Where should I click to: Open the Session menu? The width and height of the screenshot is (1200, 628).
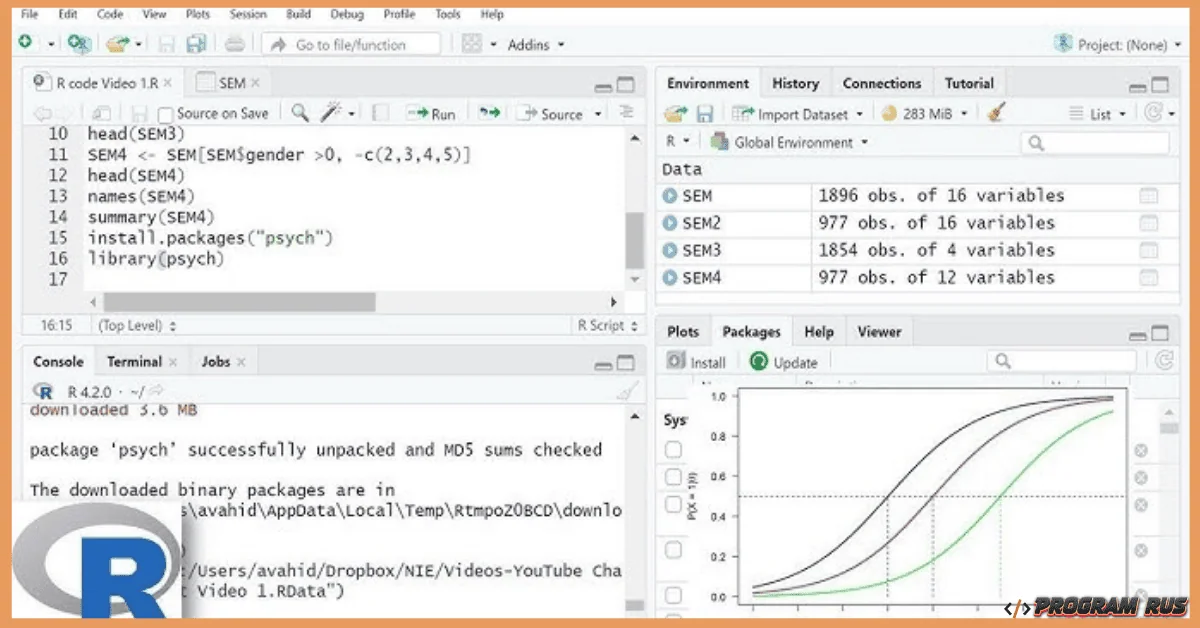(248, 14)
